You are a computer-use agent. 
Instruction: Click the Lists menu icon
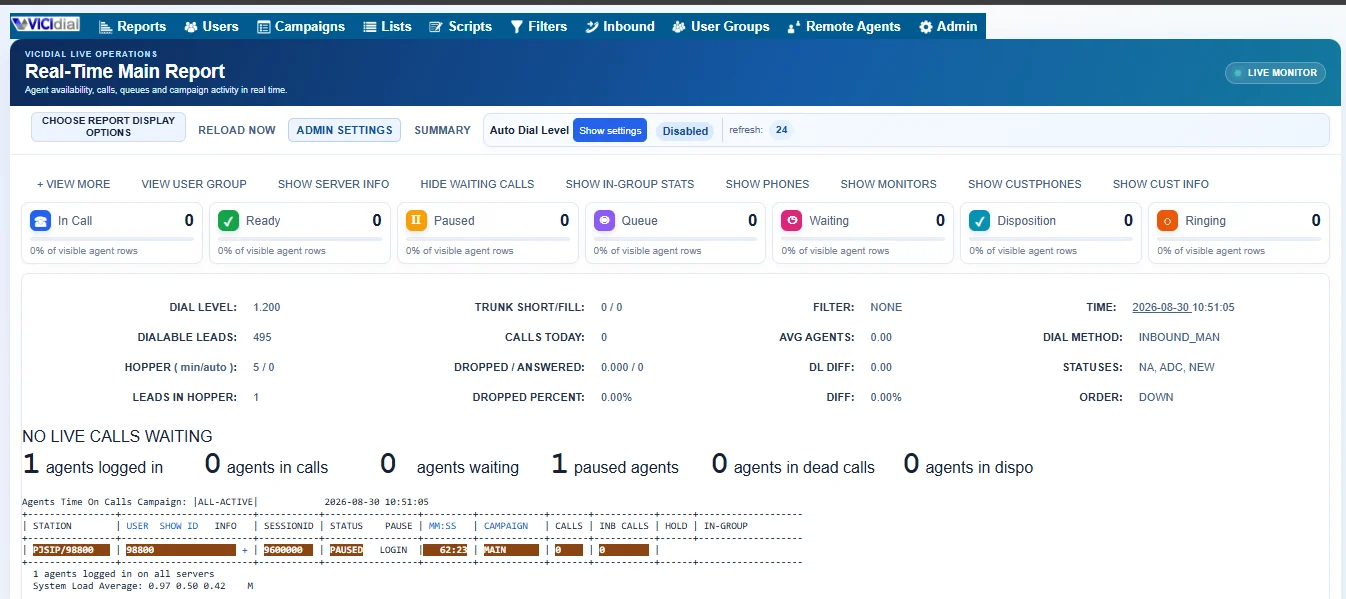[370, 27]
